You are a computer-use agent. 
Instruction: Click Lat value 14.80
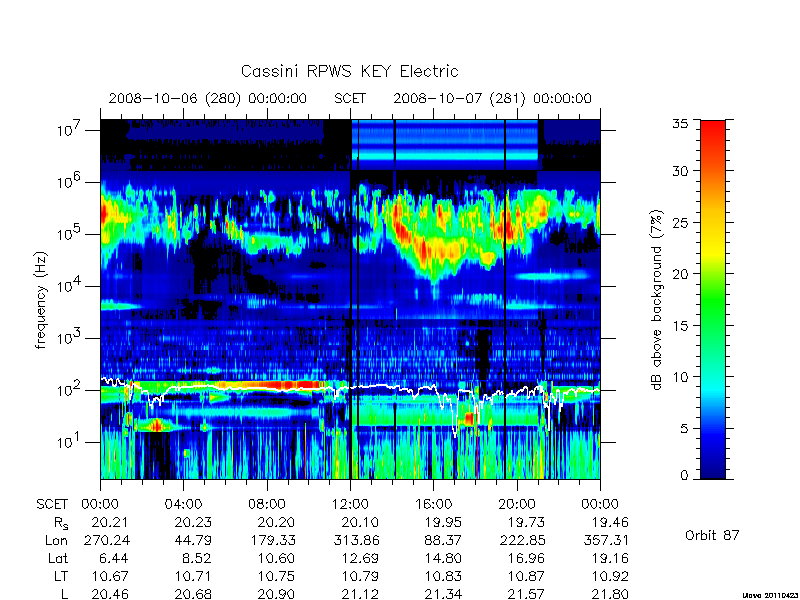click(x=443, y=558)
